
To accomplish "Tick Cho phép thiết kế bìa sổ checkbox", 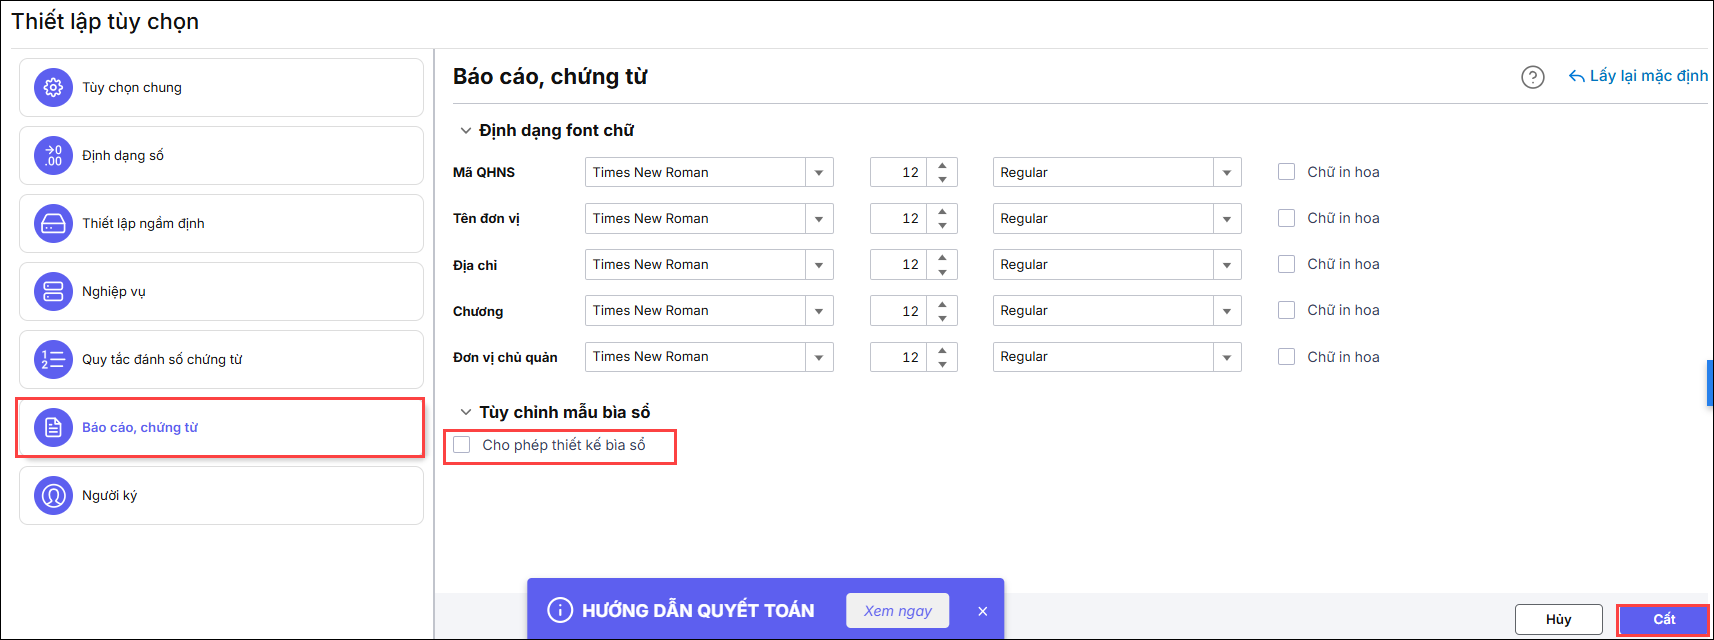I will point(462,445).
